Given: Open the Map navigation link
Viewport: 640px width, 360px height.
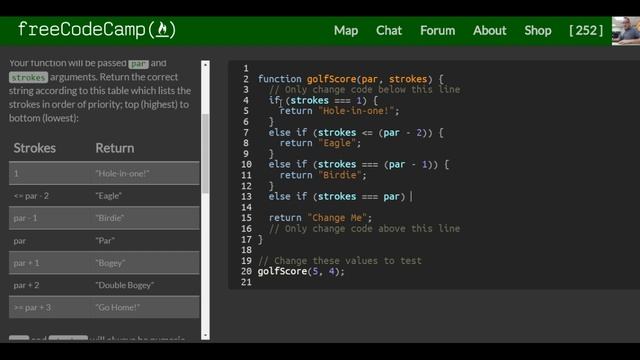Looking at the screenshot, I should pos(346,31).
